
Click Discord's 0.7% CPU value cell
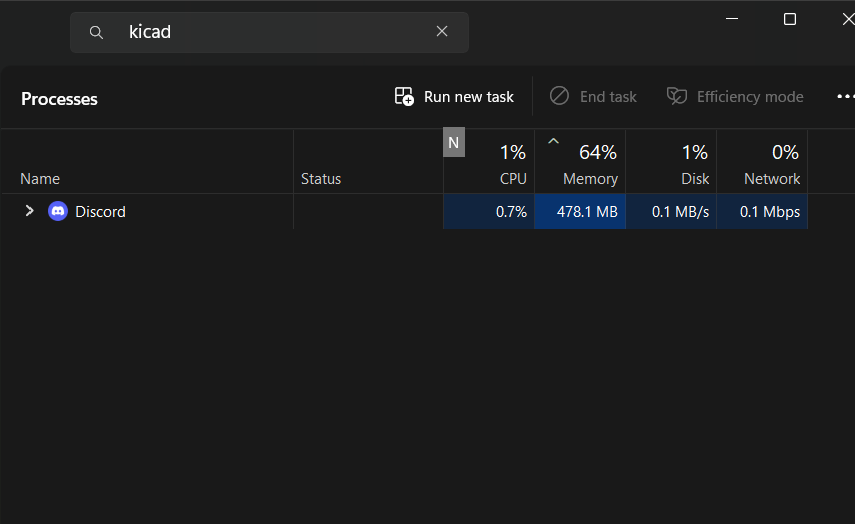point(489,212)
